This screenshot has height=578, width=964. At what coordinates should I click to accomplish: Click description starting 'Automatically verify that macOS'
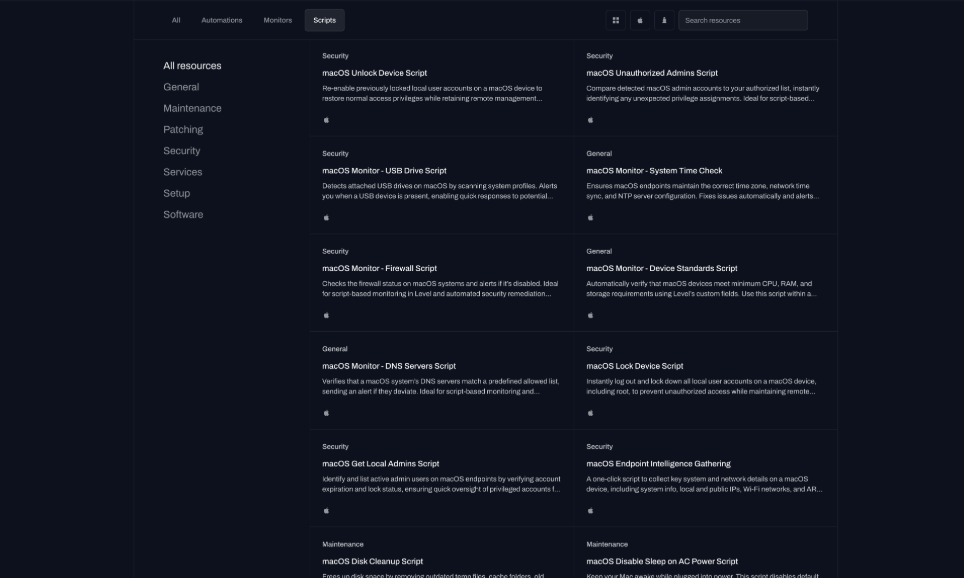[x=701, y=289]
